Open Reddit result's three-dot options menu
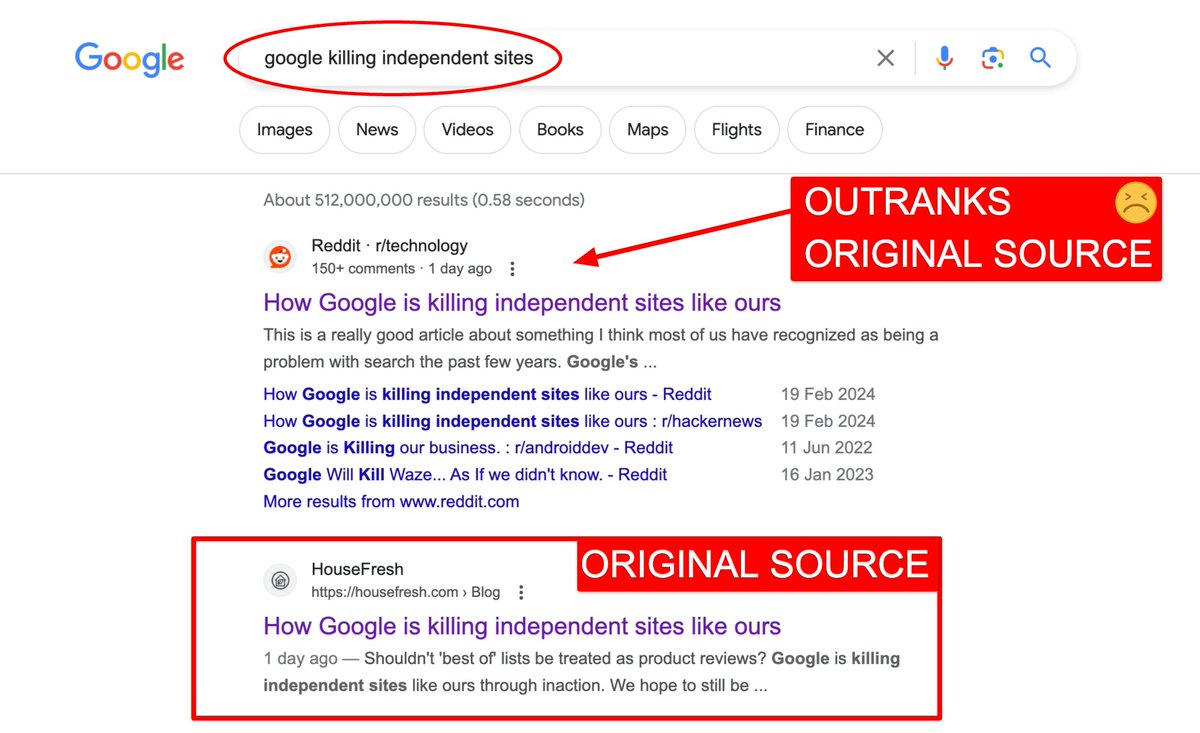Image resolution: width=1200 pixels, height=733 pixels. coord(512,268)
